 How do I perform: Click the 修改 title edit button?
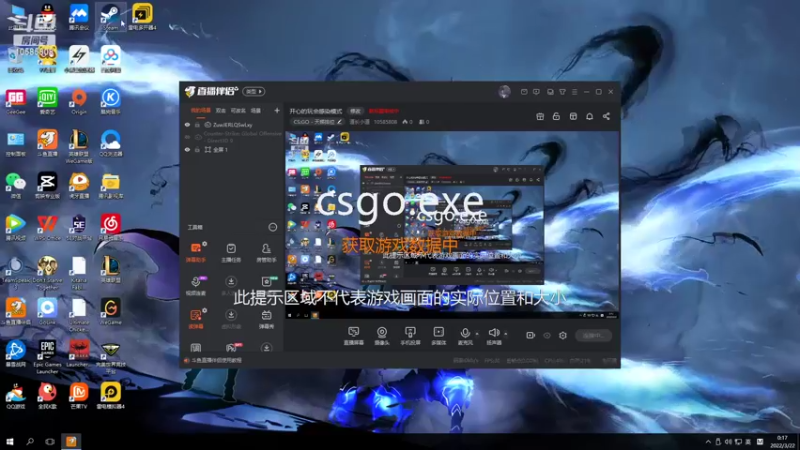pyautogui.click(x=355, y=111)
